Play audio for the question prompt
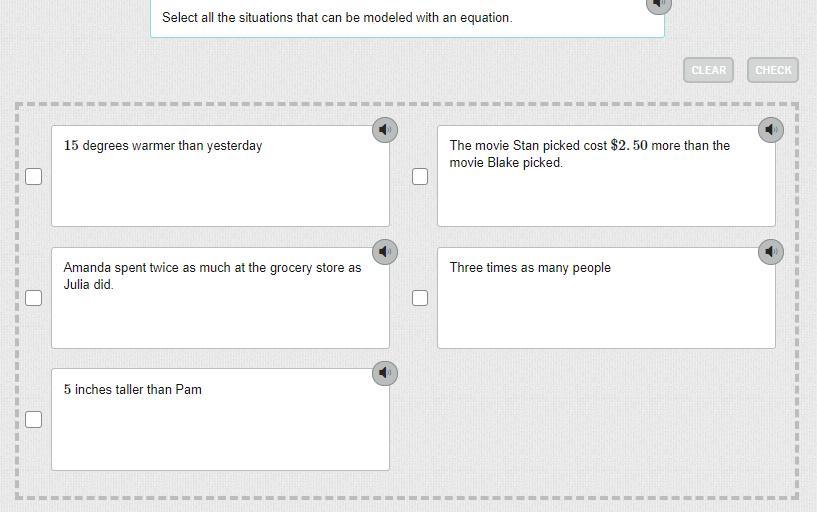 click(x=658, y=4)
